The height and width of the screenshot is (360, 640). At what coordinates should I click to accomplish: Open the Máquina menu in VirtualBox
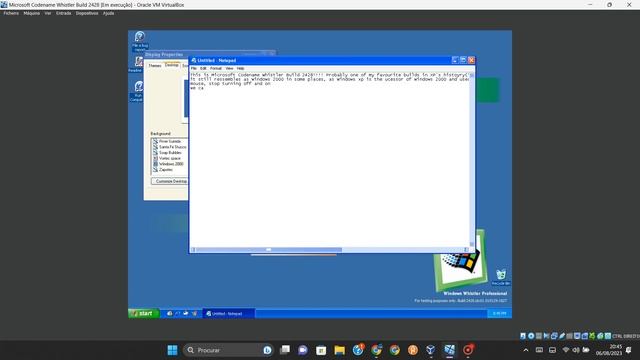pos(31,13)
